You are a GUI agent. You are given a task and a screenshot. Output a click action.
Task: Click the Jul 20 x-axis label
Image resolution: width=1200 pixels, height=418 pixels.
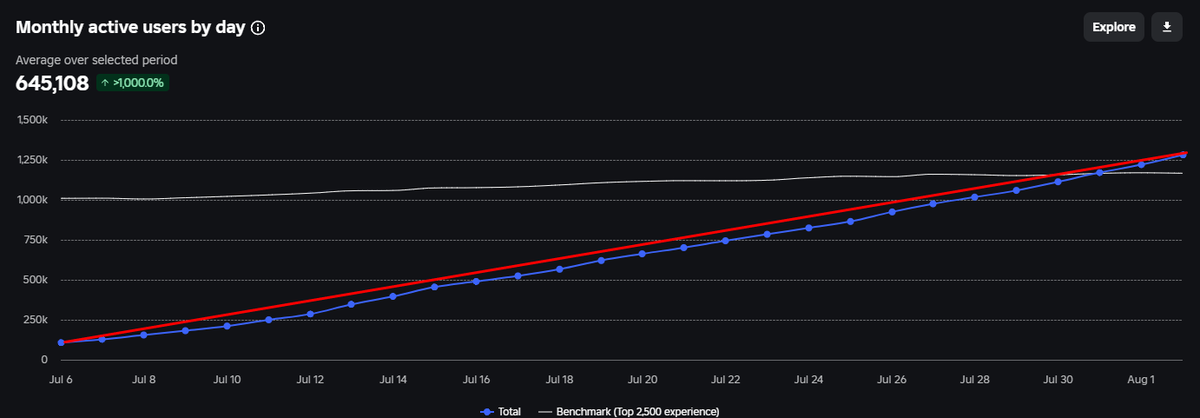(x=642, y=380)
